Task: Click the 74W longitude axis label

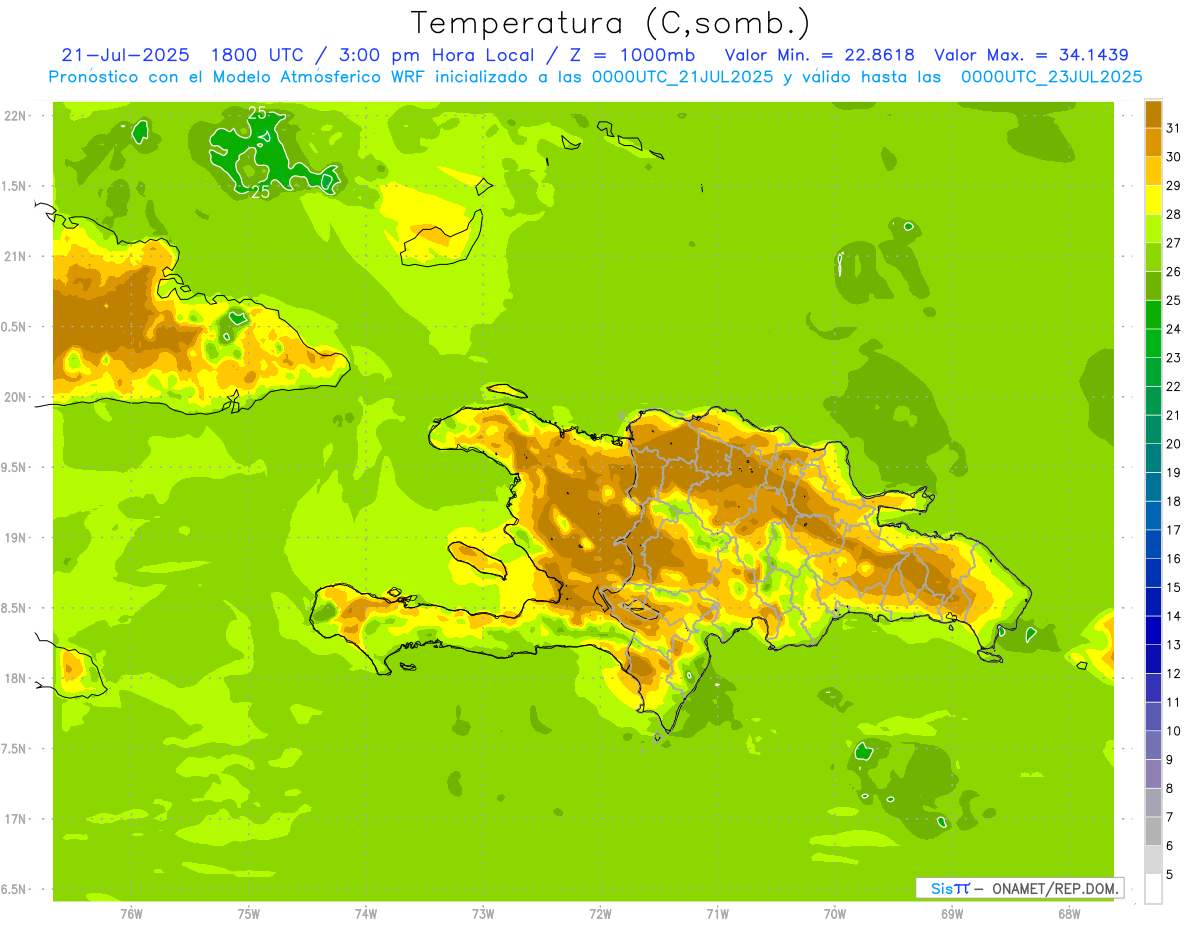Action: pos(366,914)
